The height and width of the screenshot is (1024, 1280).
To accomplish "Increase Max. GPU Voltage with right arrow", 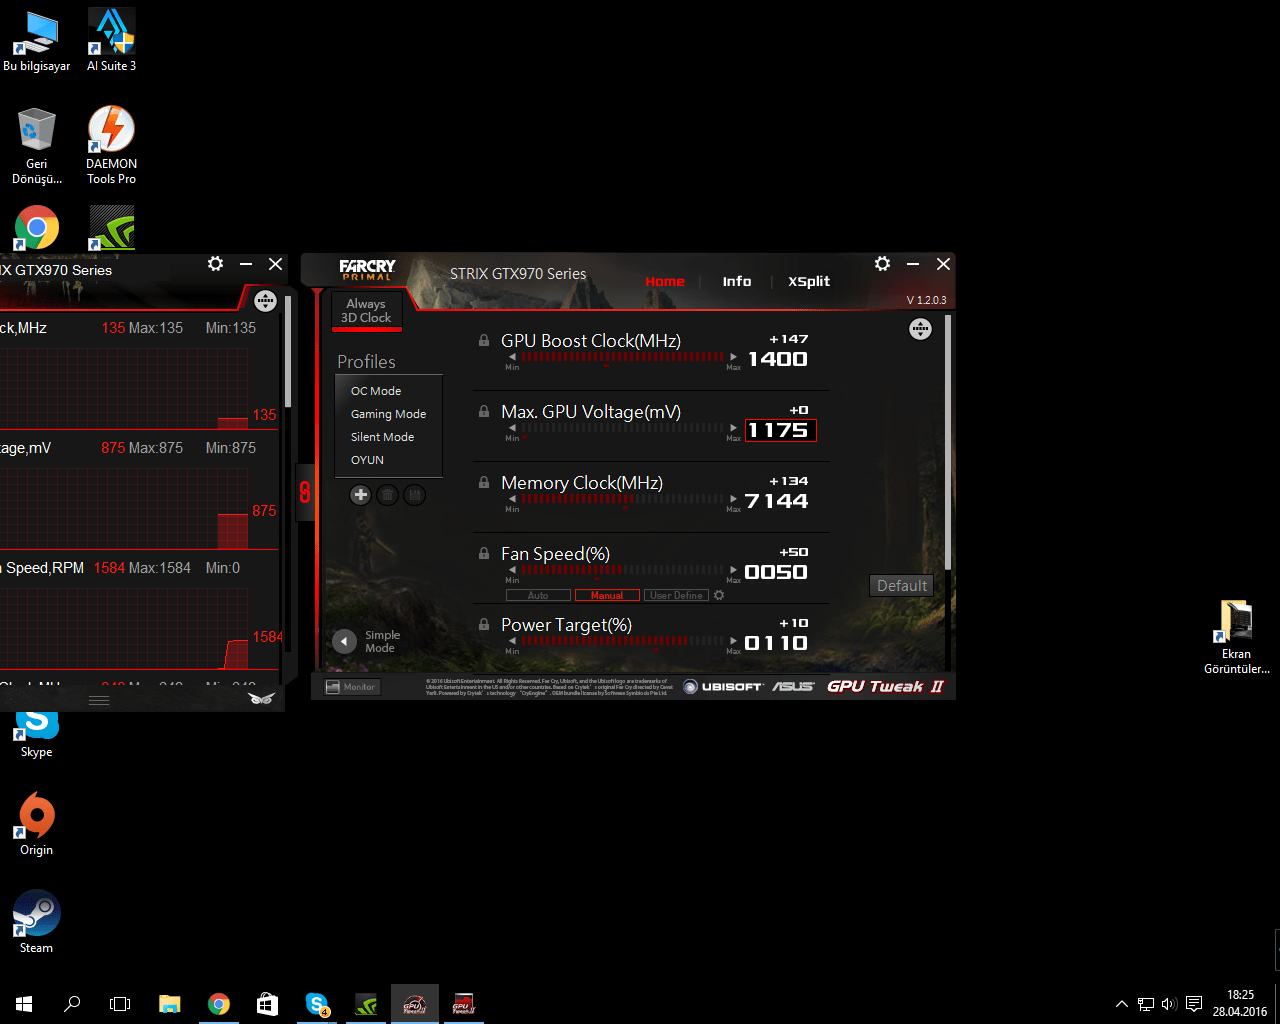I will (x=733, y=428).
